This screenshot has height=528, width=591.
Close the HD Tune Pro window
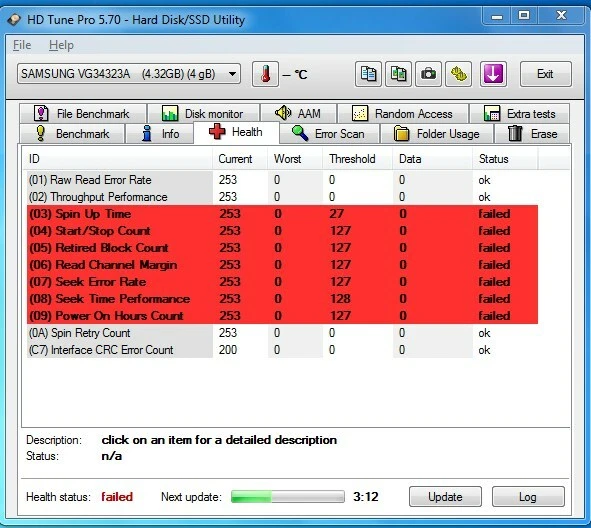click(x=562, y=15)
